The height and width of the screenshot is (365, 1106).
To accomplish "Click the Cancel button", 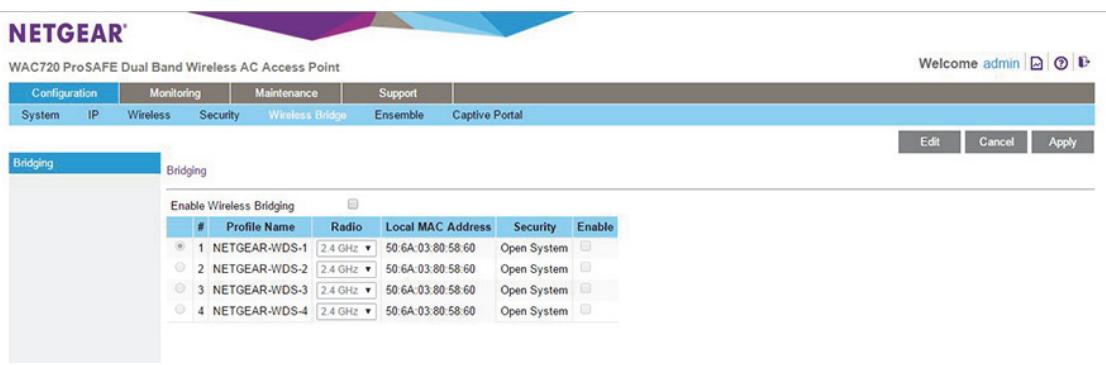I will (x=996, y=142).
